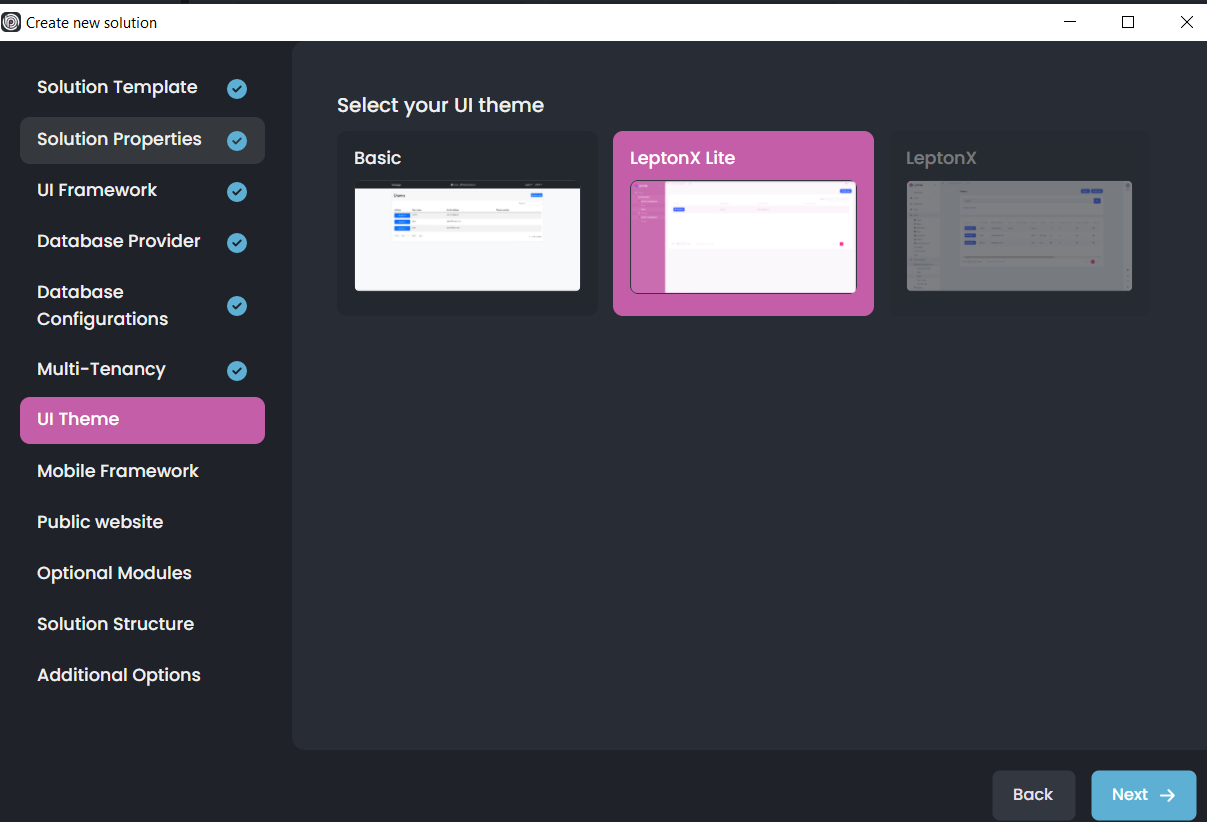Click Next to continue the wizard
The height and width of the screenshot is (822, 1207).
pos(1143,795)
